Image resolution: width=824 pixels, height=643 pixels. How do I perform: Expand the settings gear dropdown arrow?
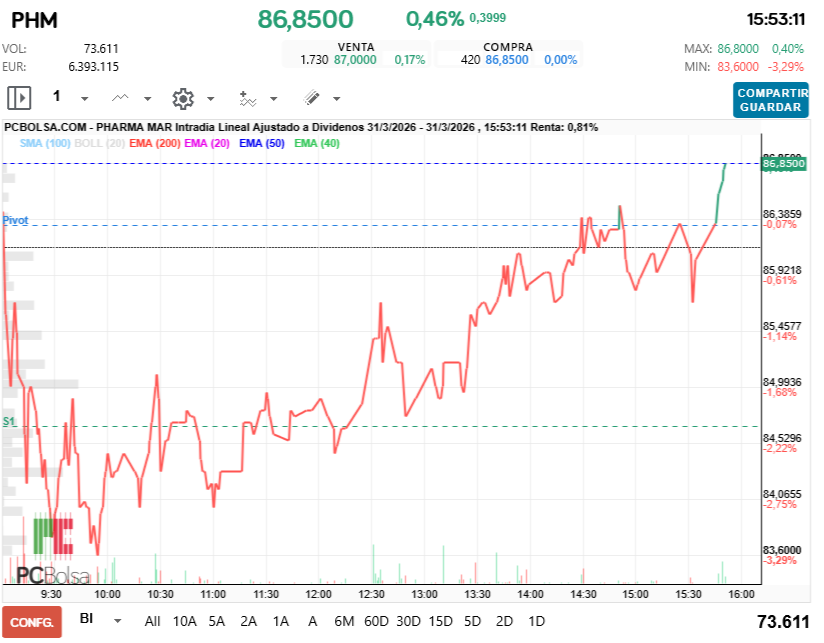211,99
